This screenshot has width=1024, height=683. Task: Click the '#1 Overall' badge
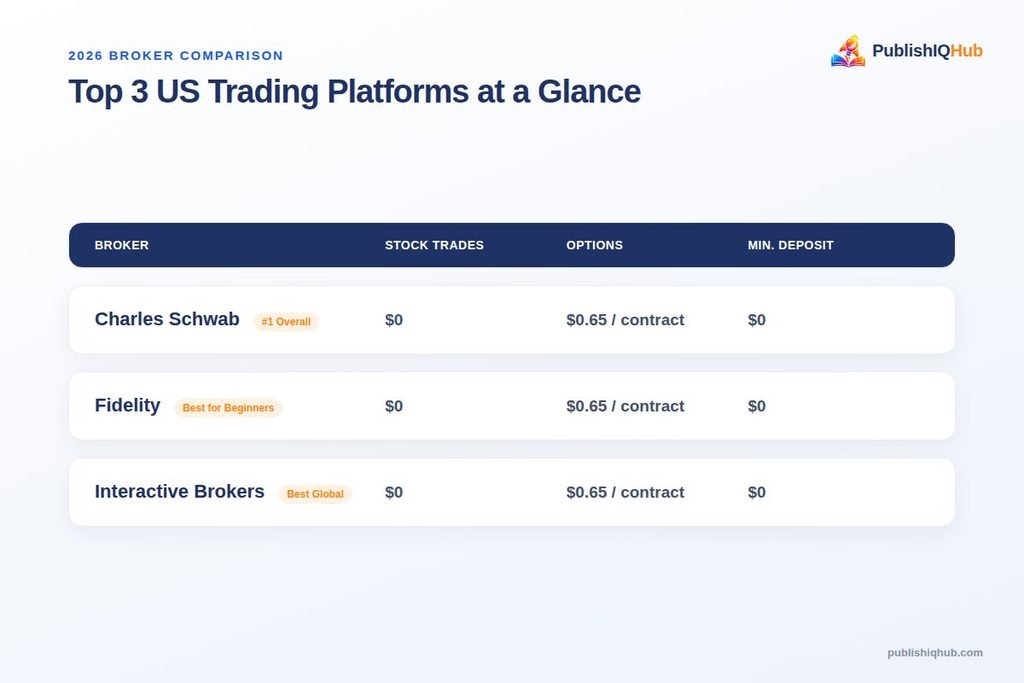pos(286,322)
